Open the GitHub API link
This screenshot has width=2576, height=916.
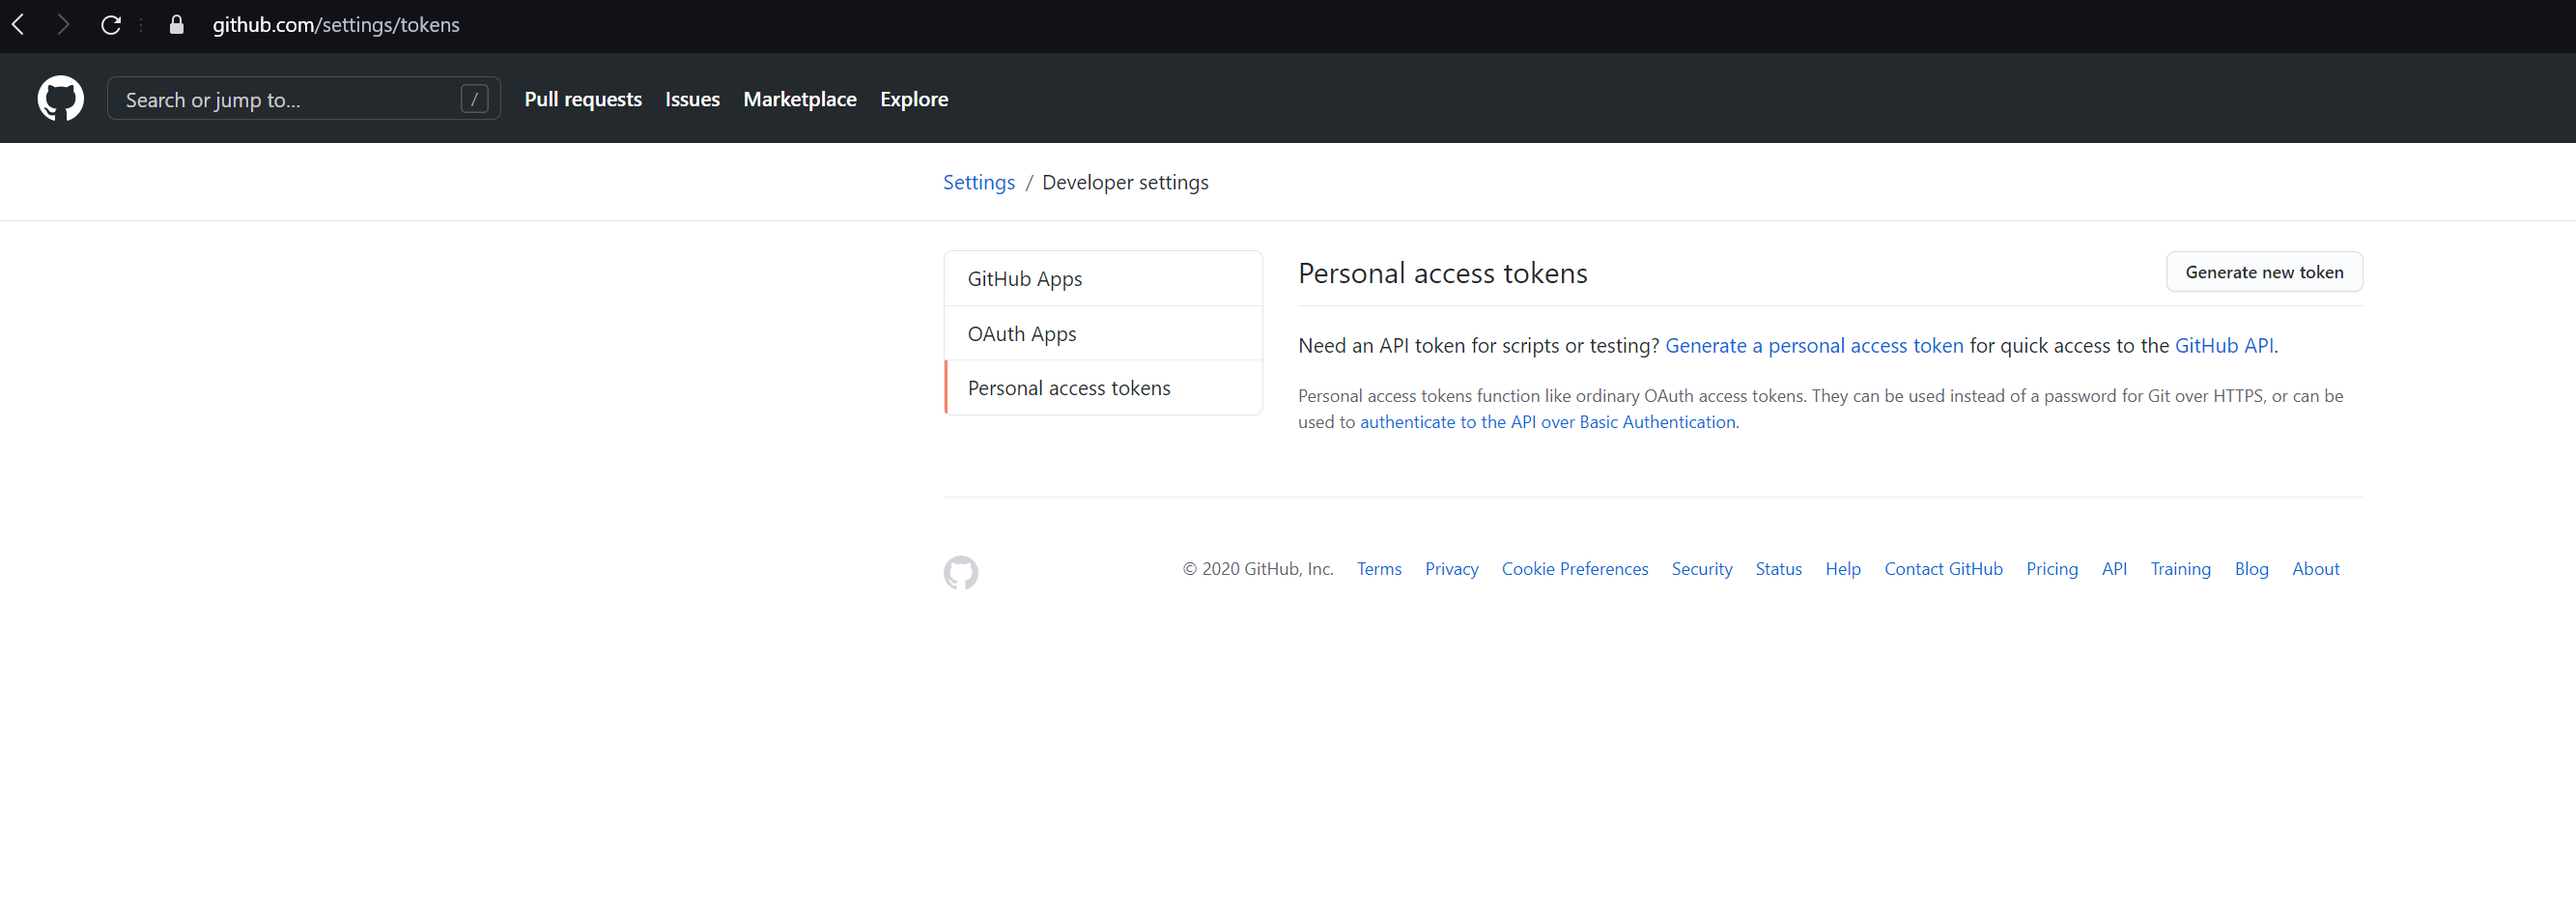[2223, 346]
